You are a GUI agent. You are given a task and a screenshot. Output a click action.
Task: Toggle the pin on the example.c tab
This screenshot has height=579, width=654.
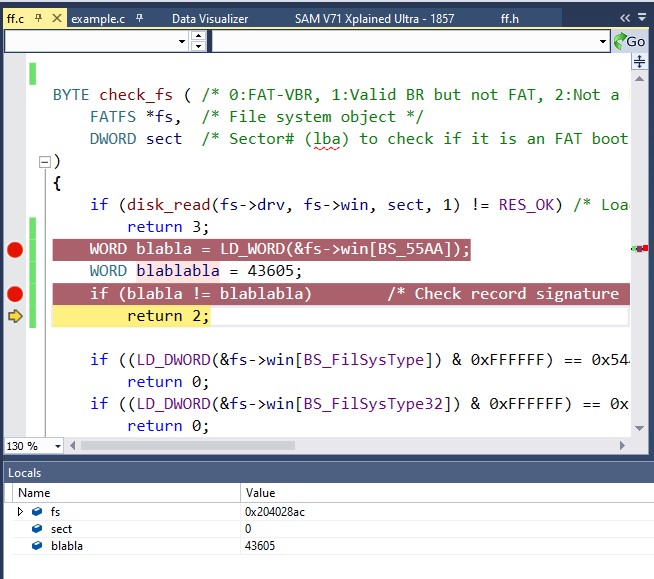[139, 19]
